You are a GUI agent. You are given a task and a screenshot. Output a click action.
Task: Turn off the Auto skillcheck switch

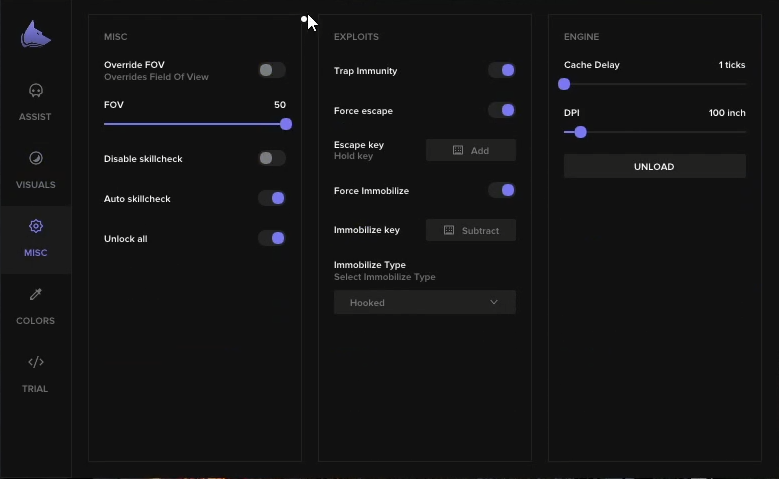click(x=272, y=198)
